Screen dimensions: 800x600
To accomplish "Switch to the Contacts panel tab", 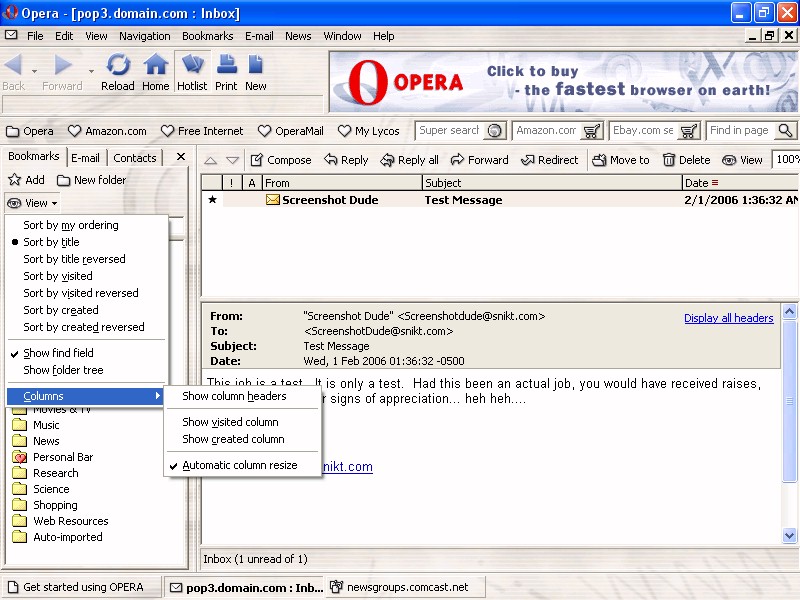I will pos(134,157).
